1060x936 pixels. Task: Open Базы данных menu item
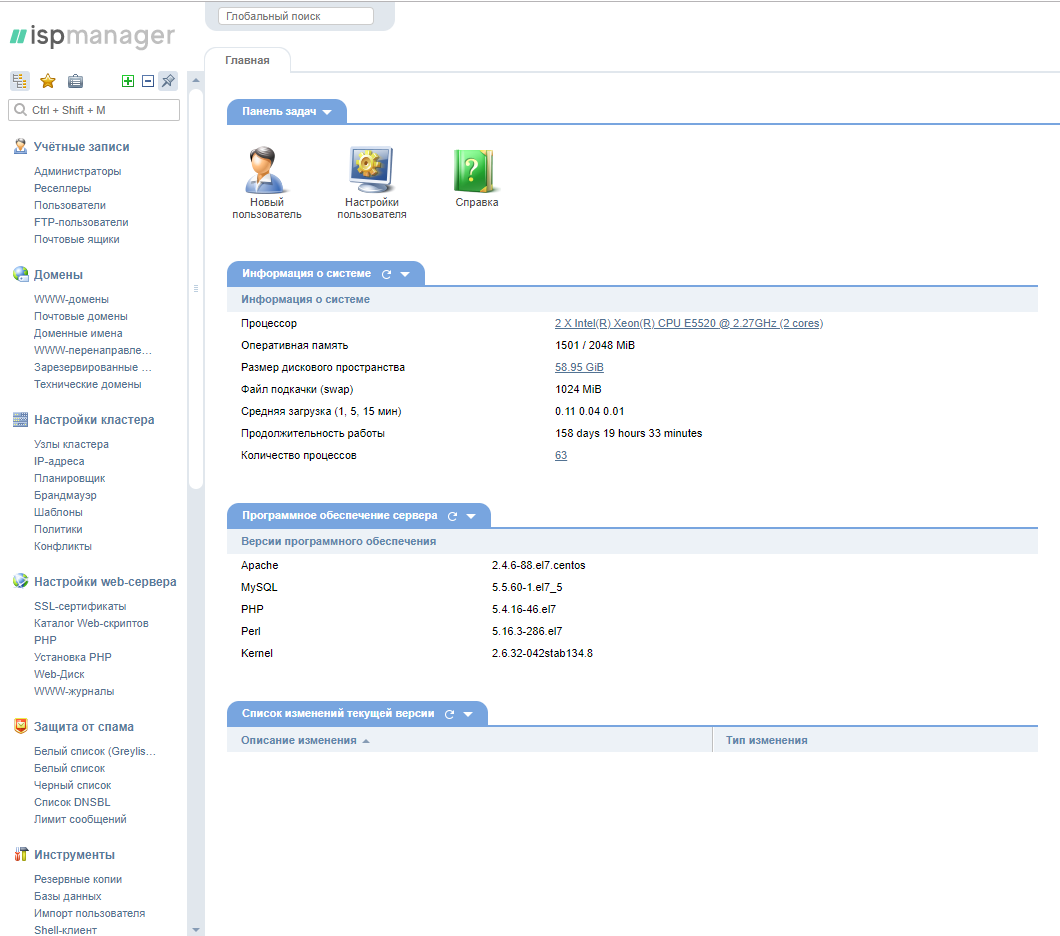click(x=68, y=896)
